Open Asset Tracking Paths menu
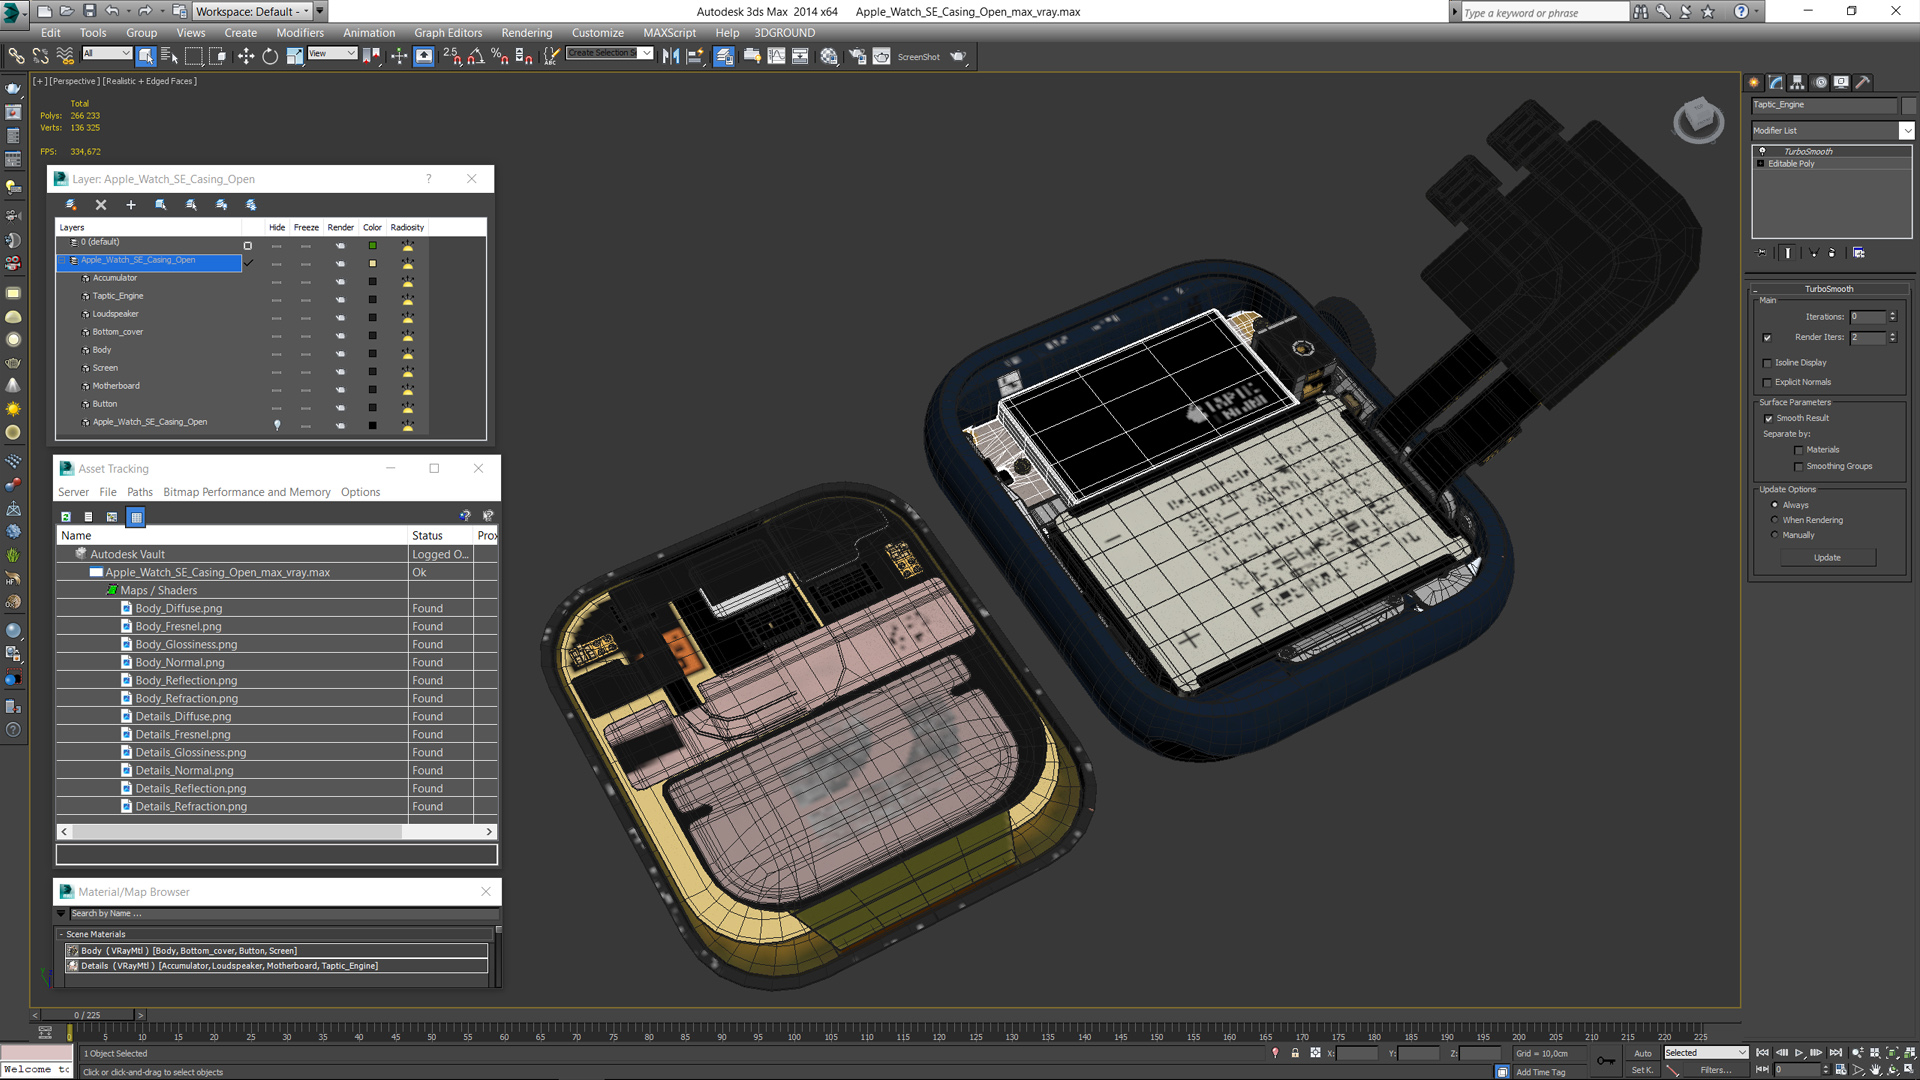Viewport: 1920px width, 1080px height. tap(140, 492)
